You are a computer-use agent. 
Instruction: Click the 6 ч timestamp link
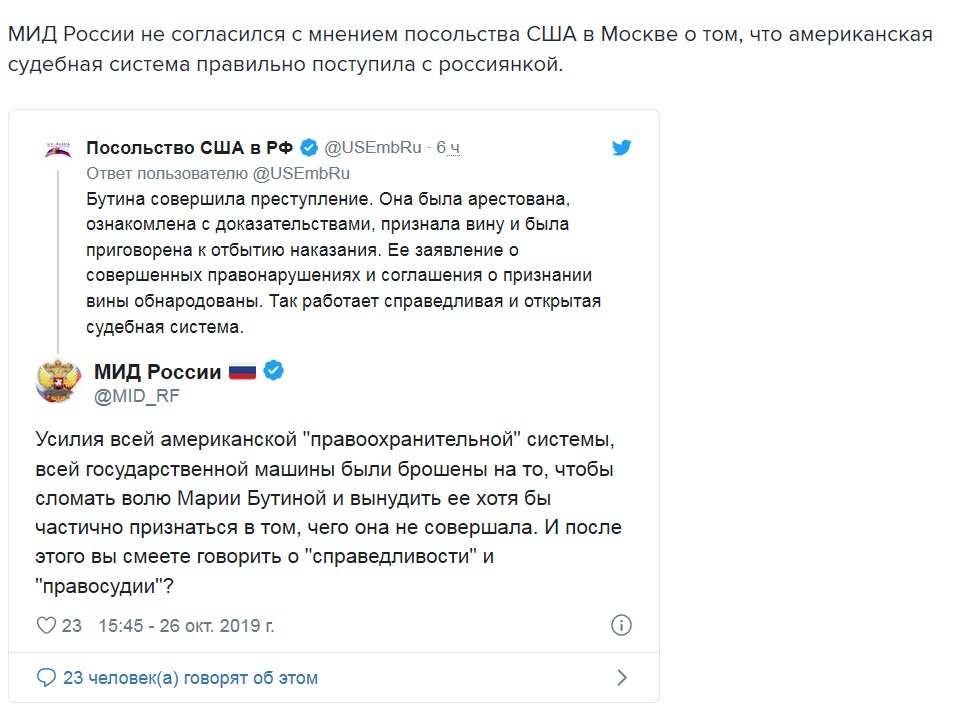(448, 148)
